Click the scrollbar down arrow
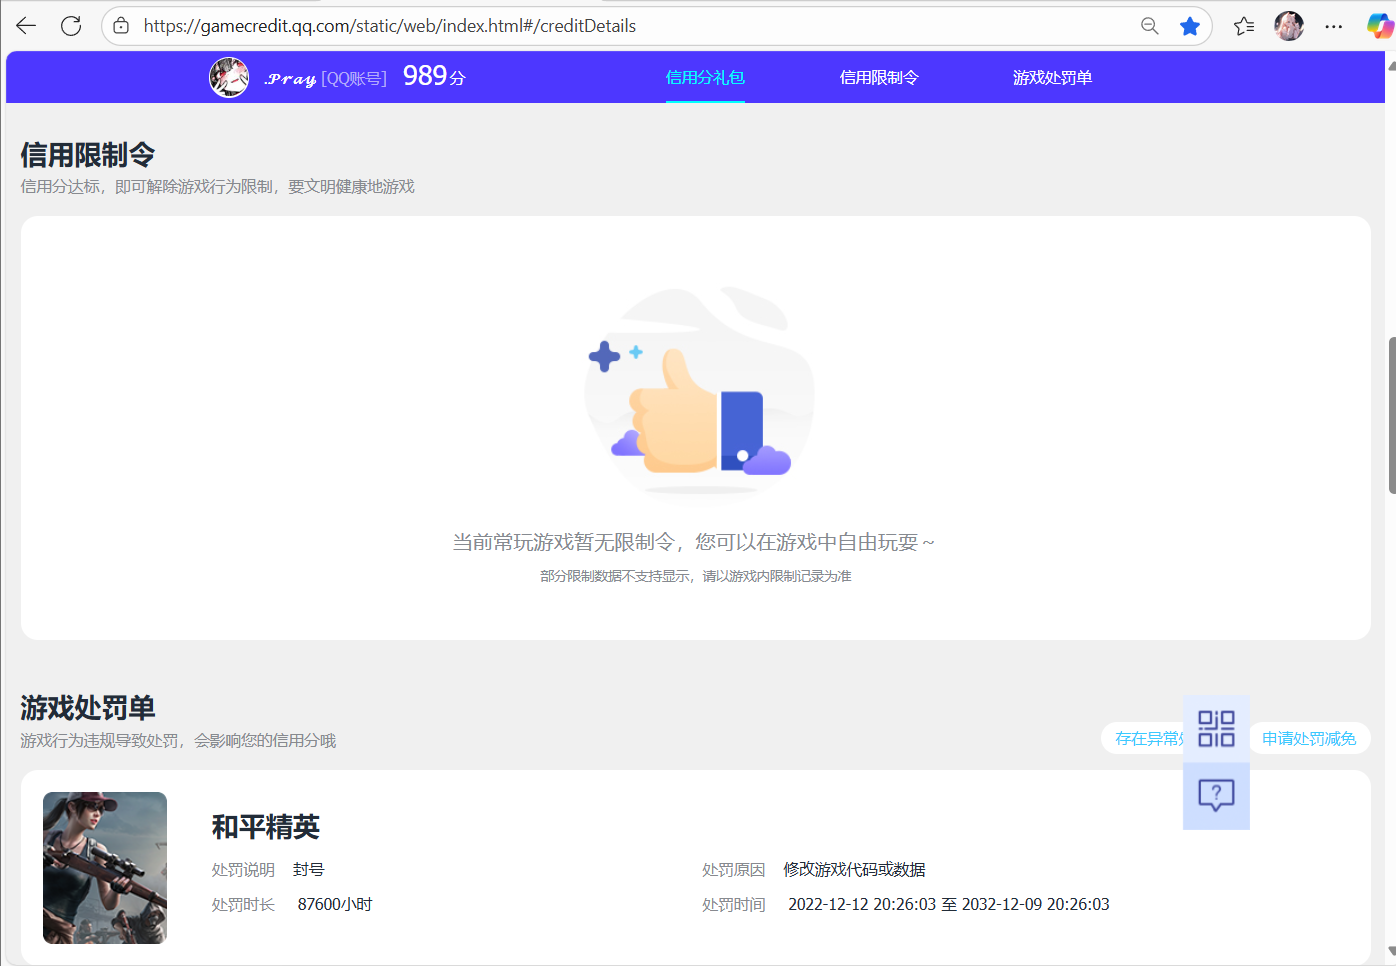 point(1391,951)
